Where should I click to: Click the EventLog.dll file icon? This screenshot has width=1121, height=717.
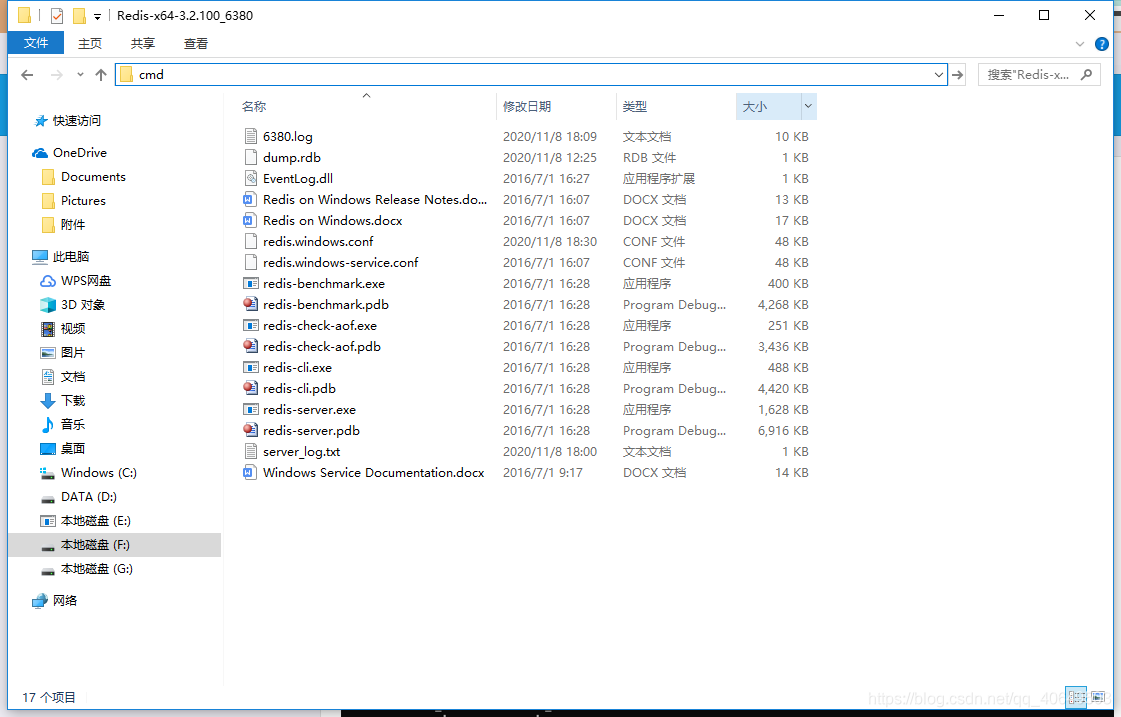250,178
